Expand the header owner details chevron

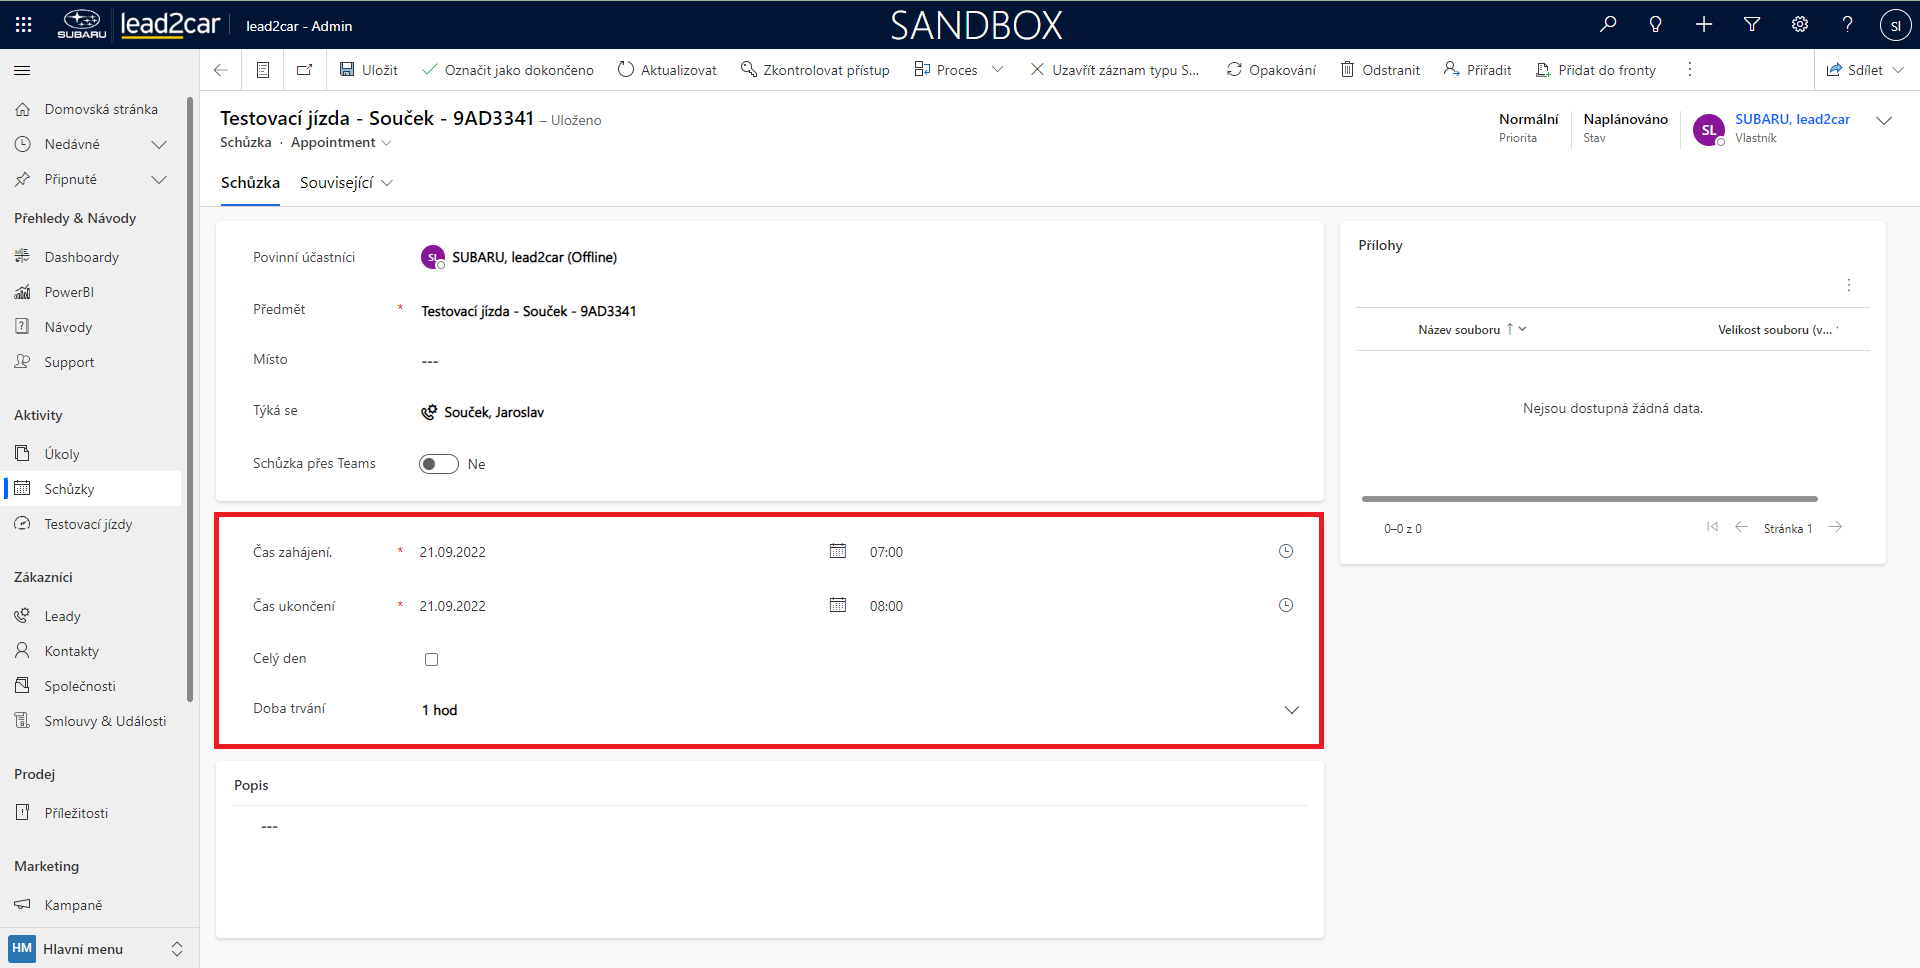point(1884,121)
